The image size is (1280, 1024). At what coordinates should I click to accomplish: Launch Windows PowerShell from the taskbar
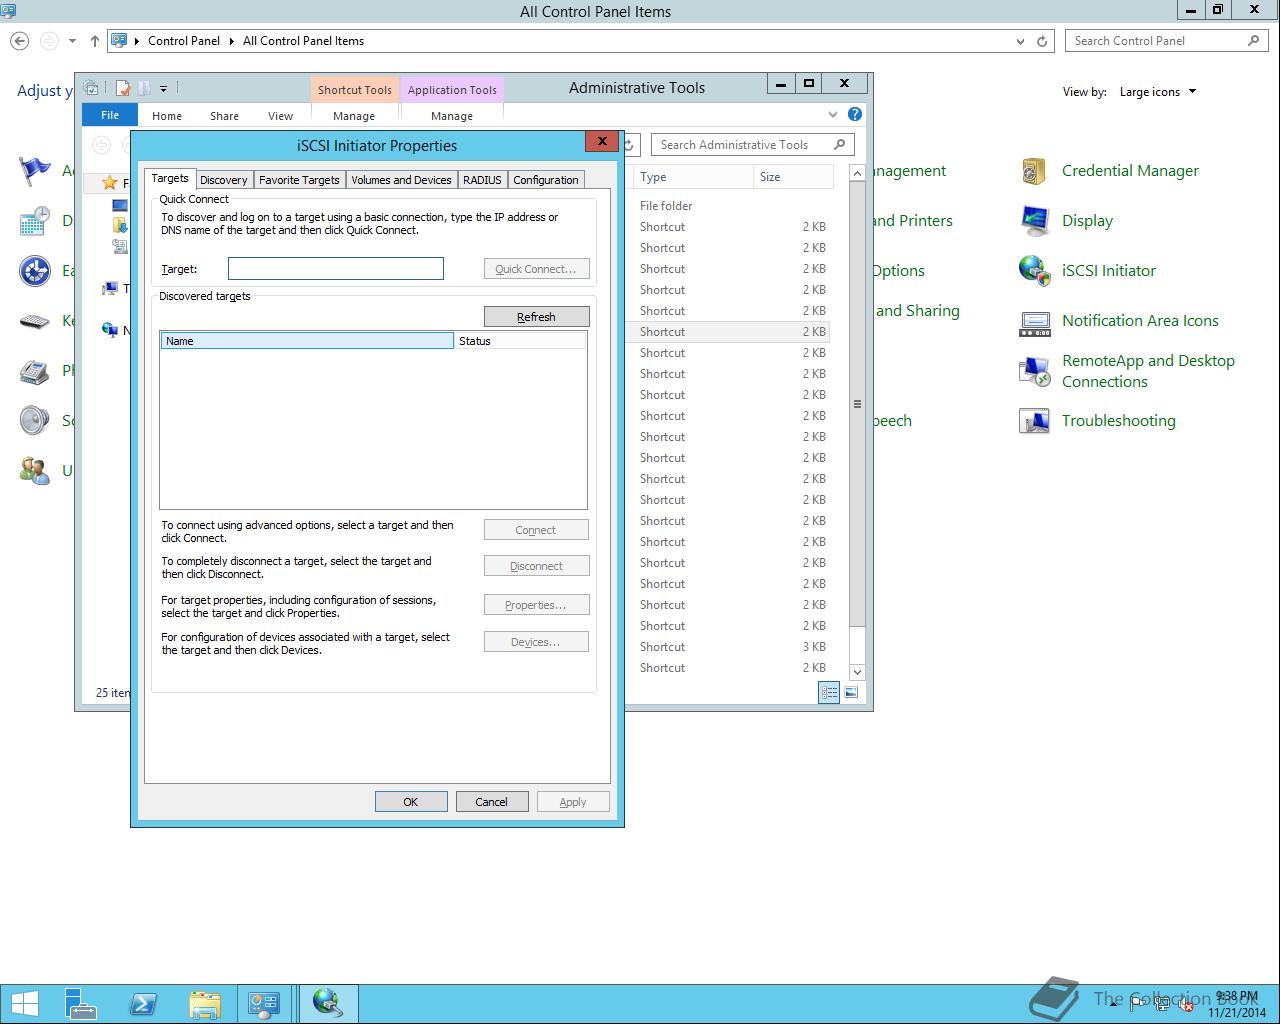pyautogui.click(x=143, y=1003)
